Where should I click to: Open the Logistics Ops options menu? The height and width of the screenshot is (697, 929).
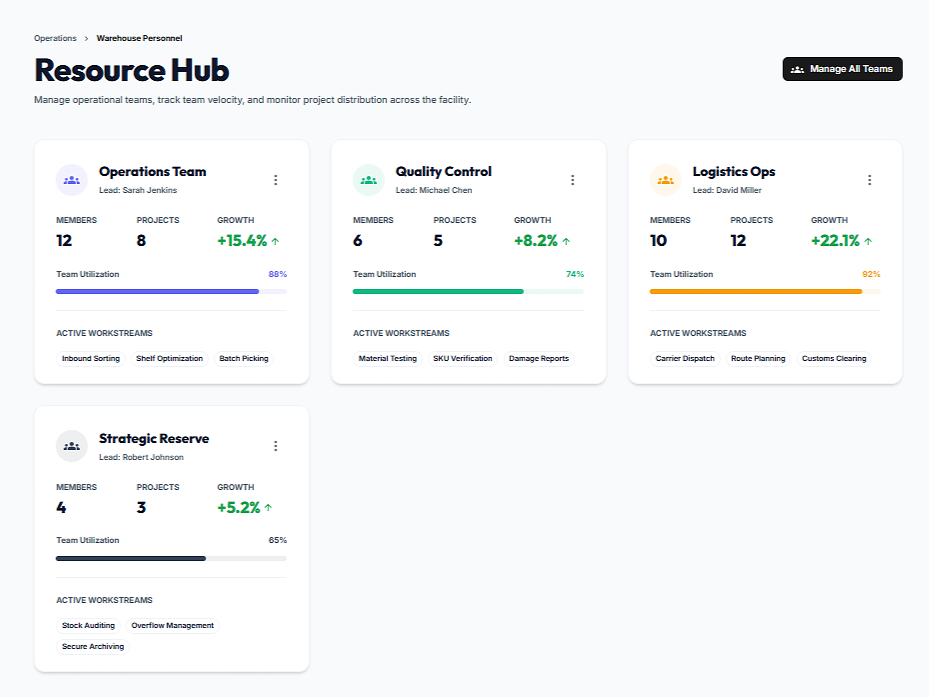coord(869,180)
